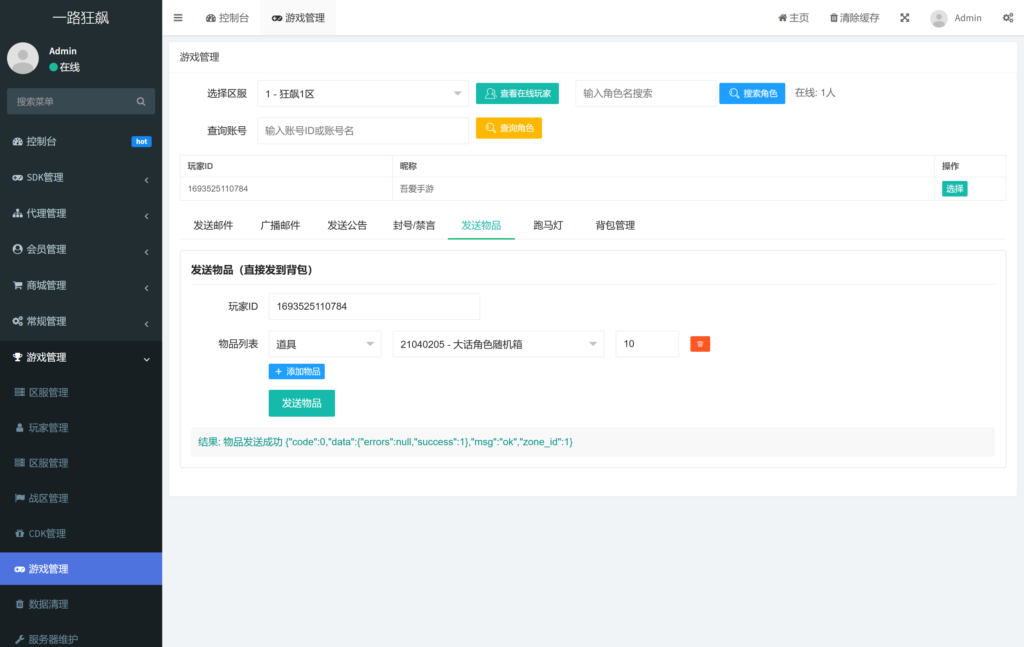Click the 商城管理 shopping cart icon
The image size is (1024, 647).
click(18, 285)
